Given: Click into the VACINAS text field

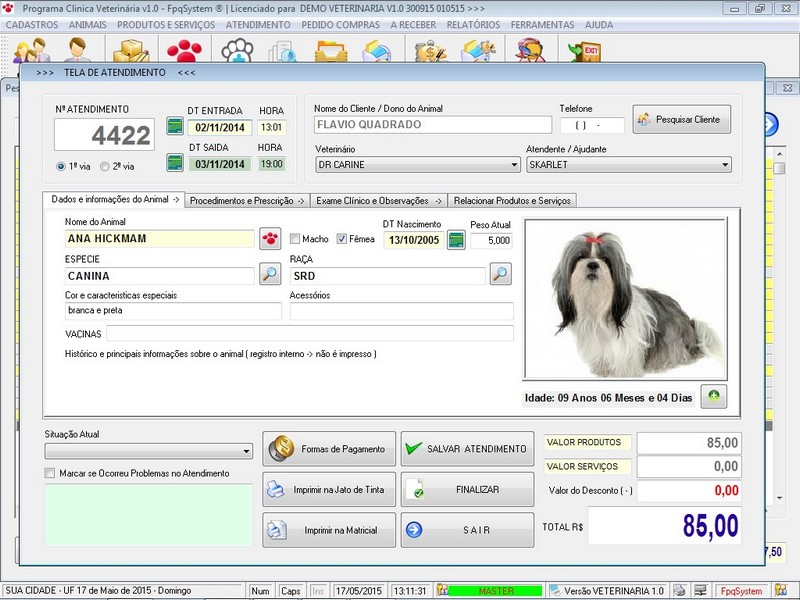Looking at the screenshot, I should (x=310, y=333).
